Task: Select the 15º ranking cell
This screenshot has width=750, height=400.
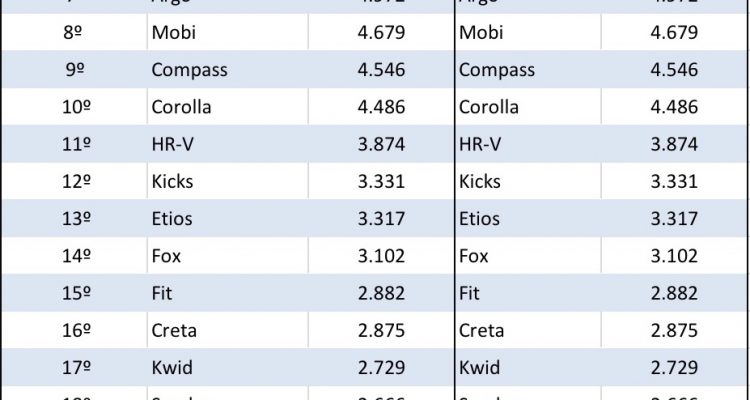Action: 72,292
